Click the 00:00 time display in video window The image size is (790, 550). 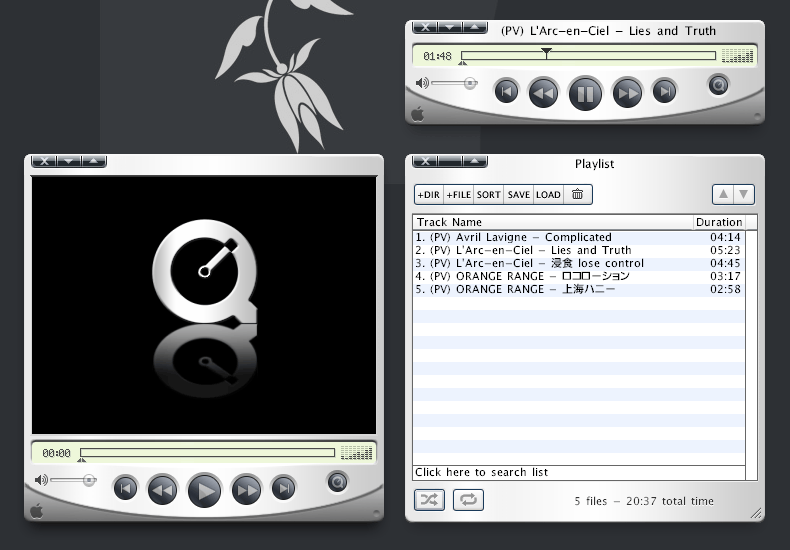pyautogui.click(x=56, y=453)
